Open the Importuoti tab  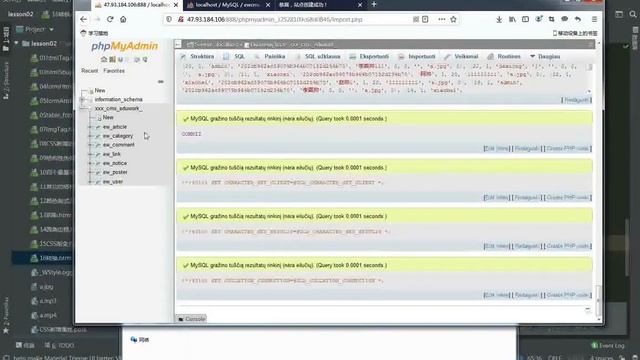[417, 56]
